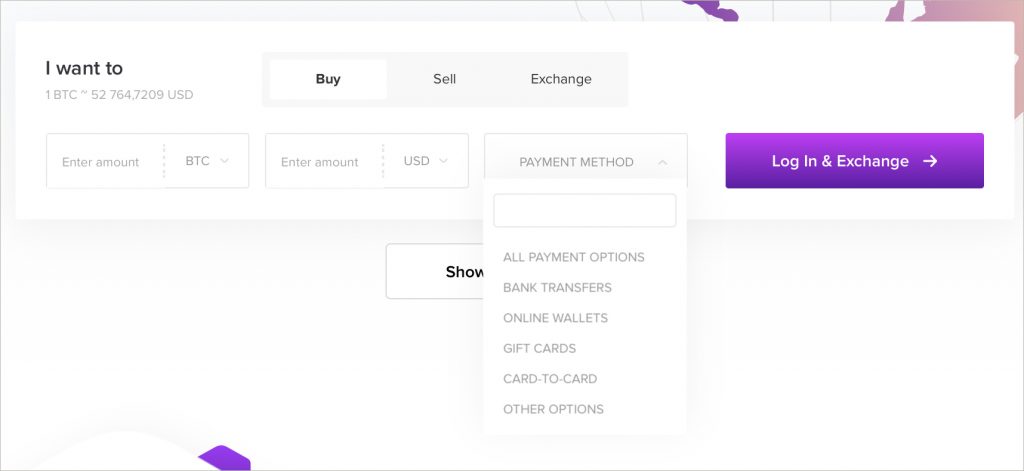Click the BTC currency chevron icon
This screenshot has width=1024, height=471.
(224, 161)
